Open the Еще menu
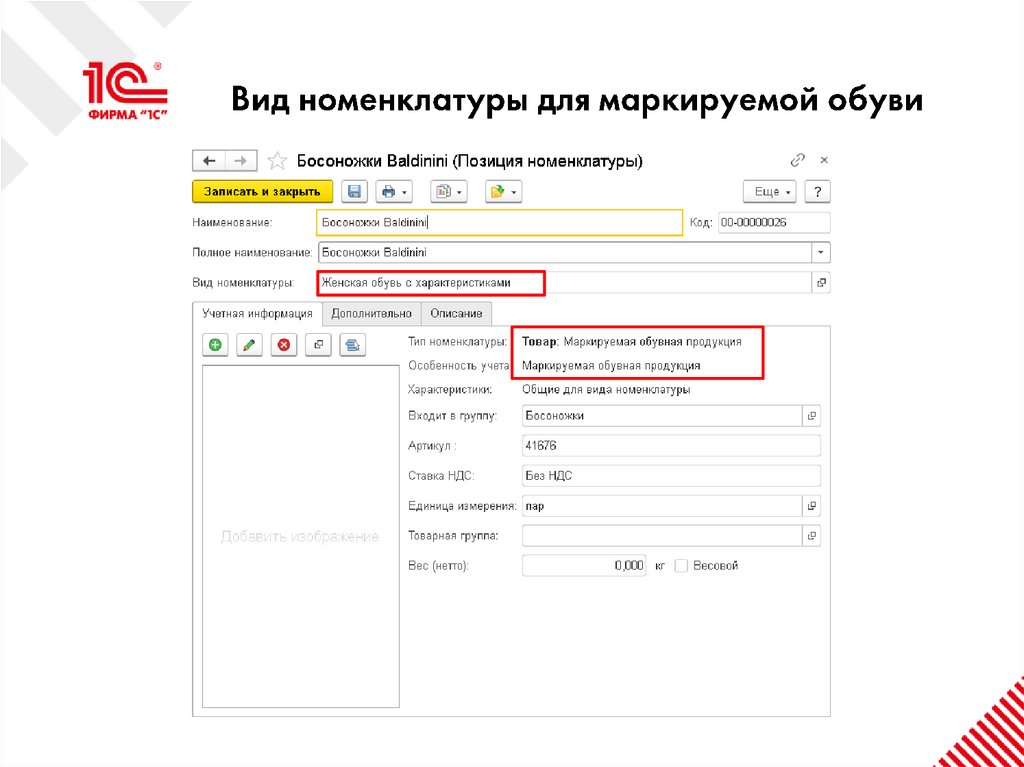Image resolution: width=1024 pixels, height=767 pixels. tap(769, 192)
